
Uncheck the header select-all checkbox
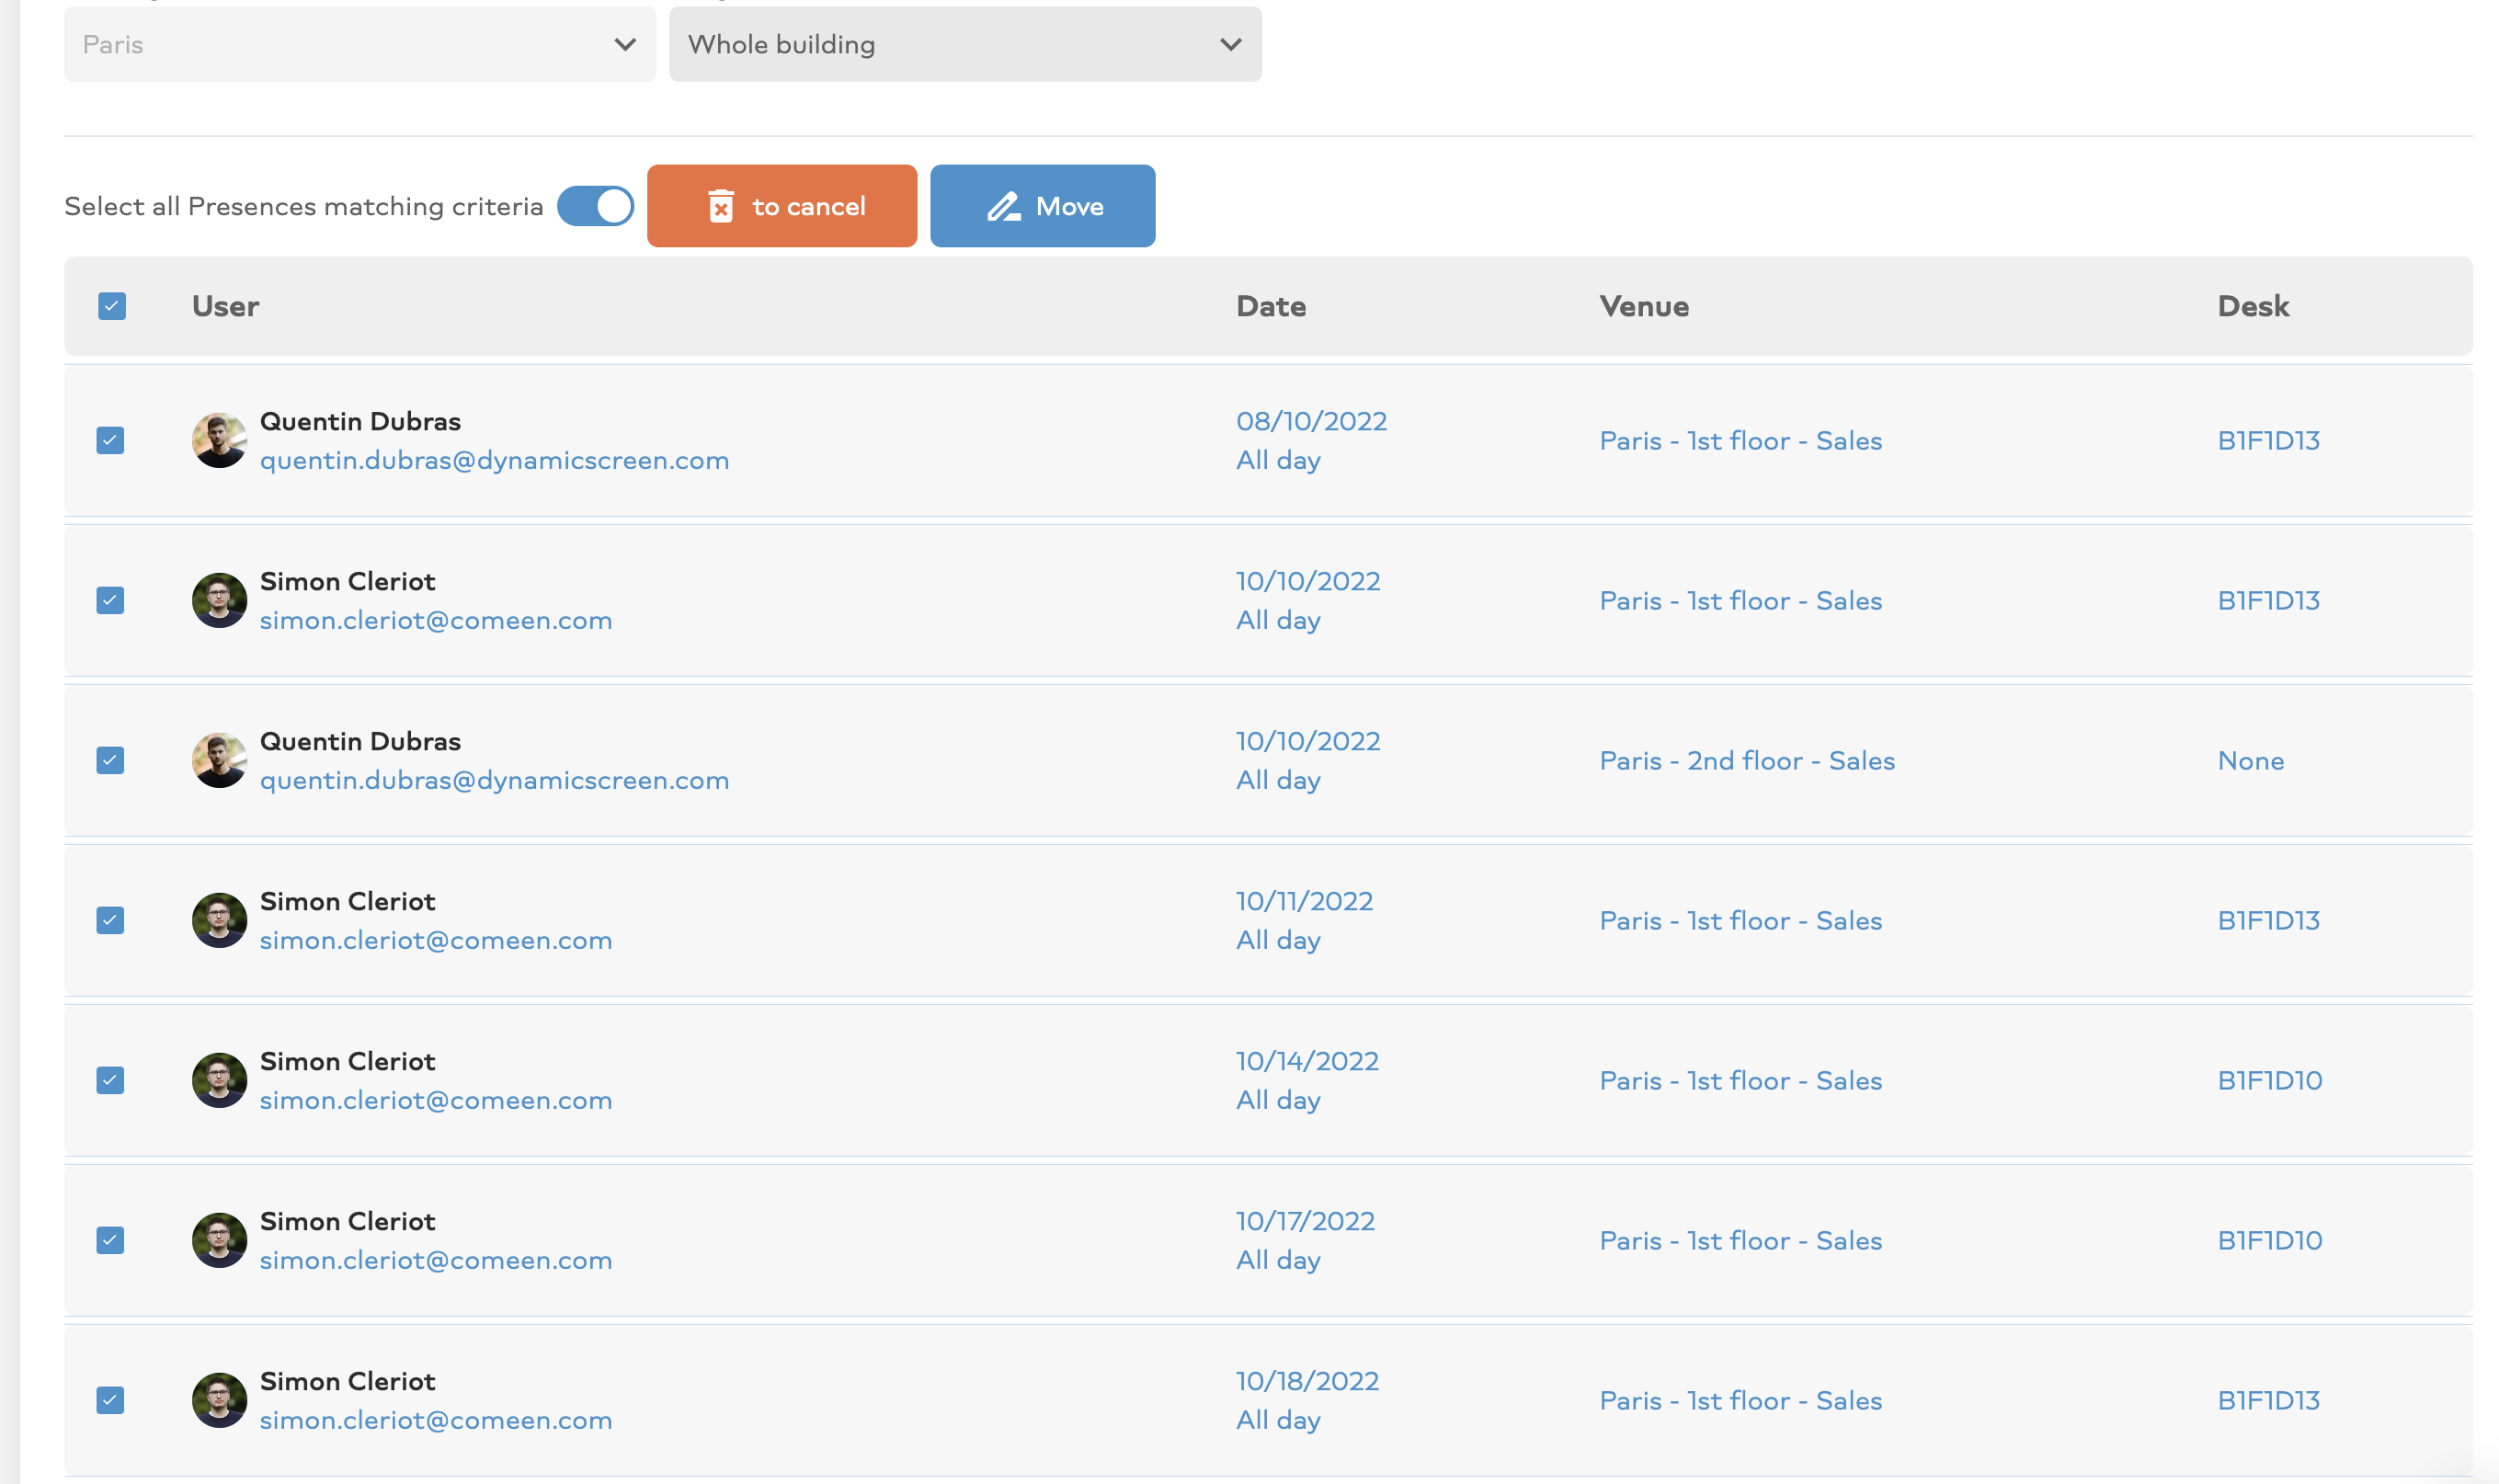112,306
